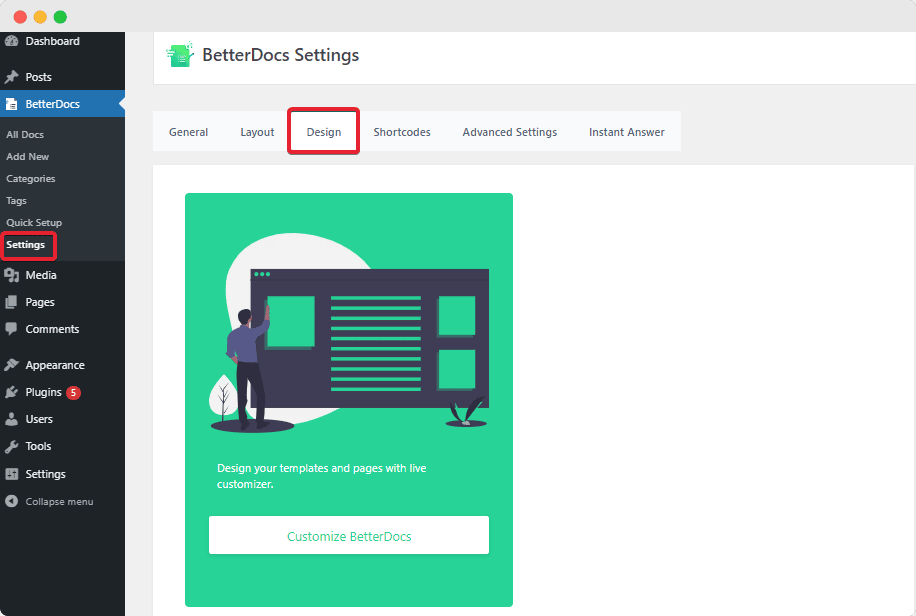Click the BetterDocs logo in page header

(x=180, y=54)
